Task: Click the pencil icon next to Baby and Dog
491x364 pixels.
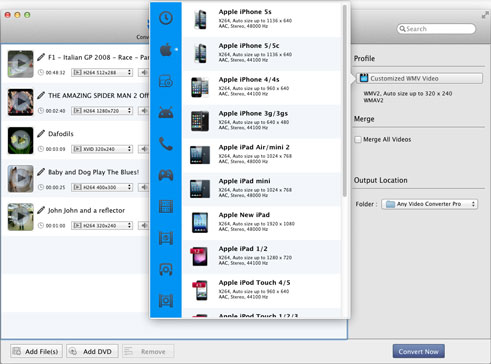Action: [x=41, y=172]
